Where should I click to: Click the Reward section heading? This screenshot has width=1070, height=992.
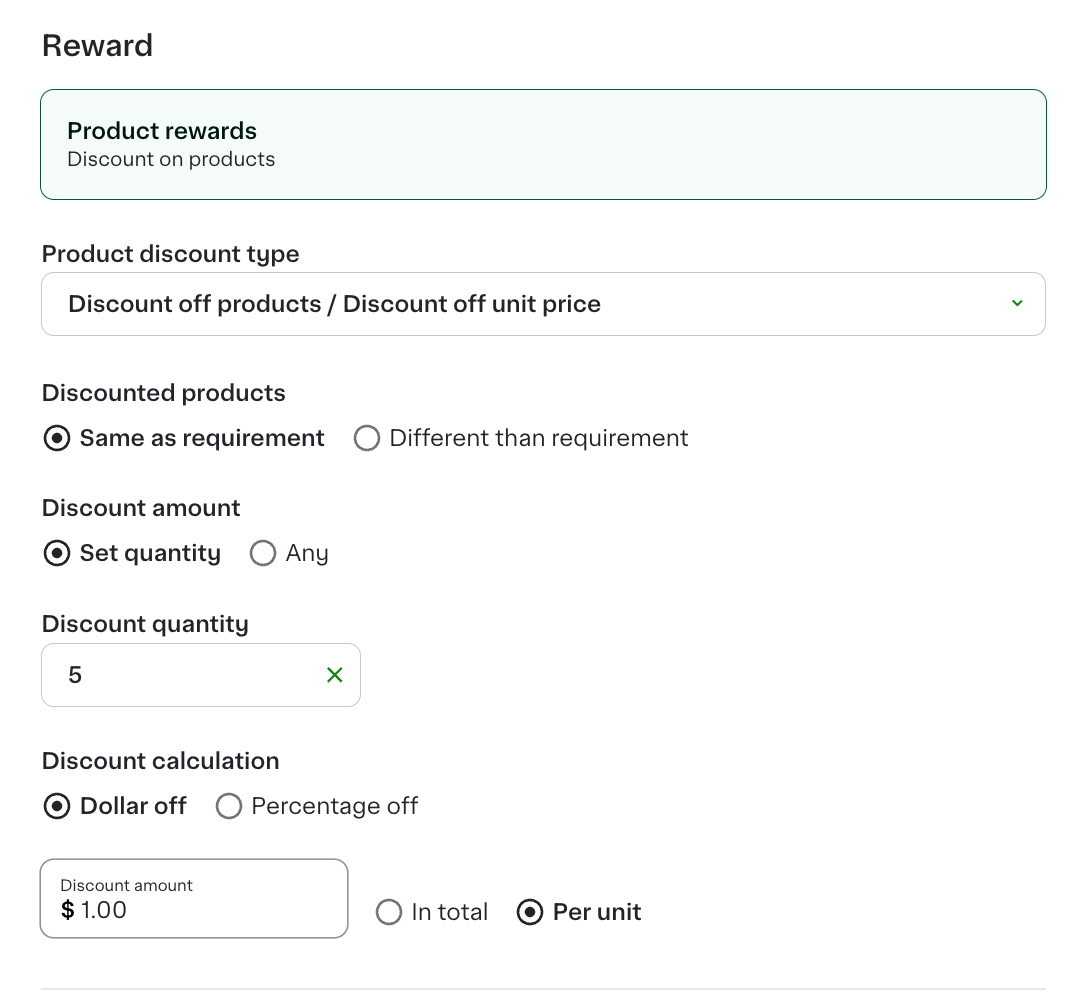[x=97, y=45]
